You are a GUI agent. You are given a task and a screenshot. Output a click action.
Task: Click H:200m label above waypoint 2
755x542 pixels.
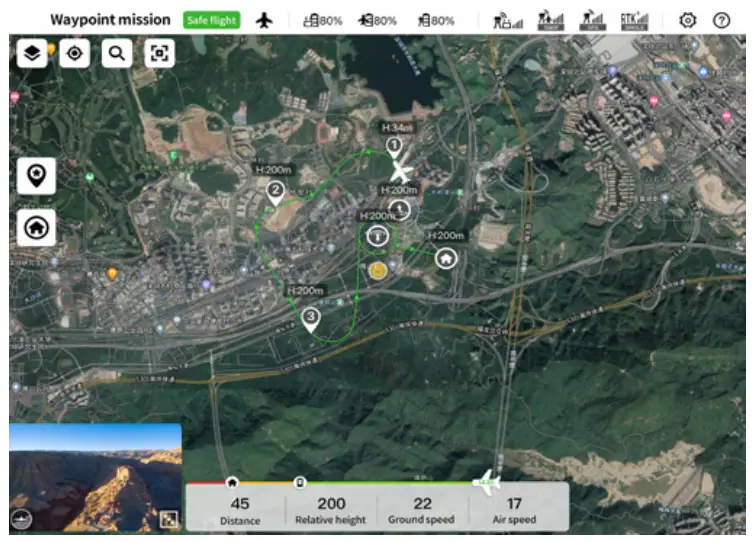click(273, 169)
